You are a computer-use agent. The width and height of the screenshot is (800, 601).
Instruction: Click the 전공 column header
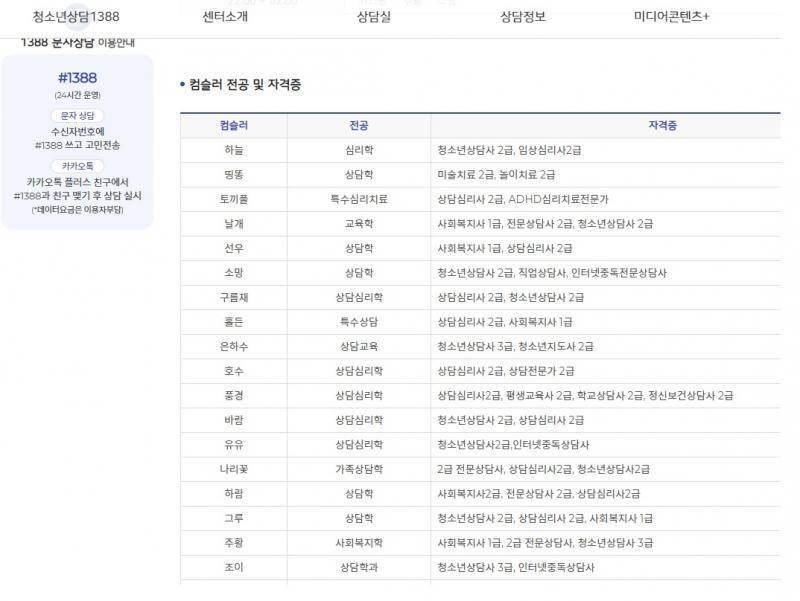point(359,125)
